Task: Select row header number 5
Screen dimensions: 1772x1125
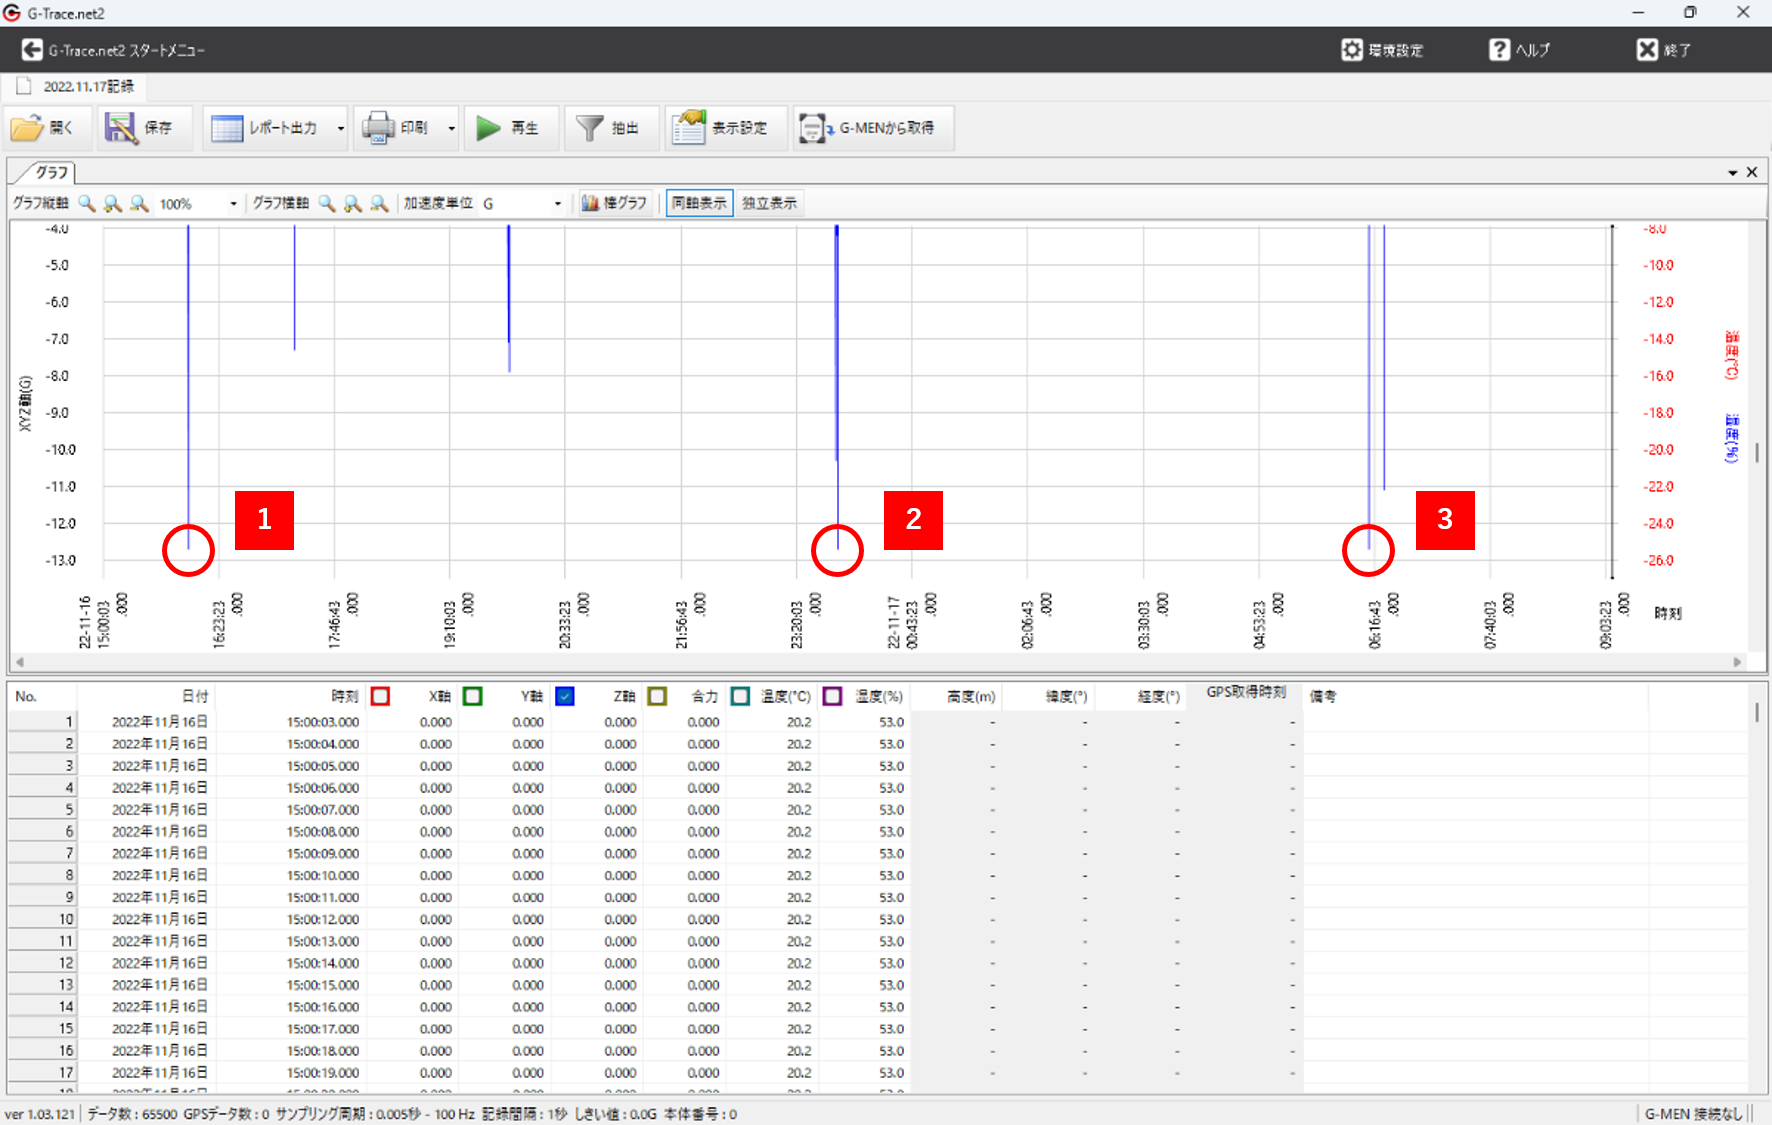Action: pos(42,810)
